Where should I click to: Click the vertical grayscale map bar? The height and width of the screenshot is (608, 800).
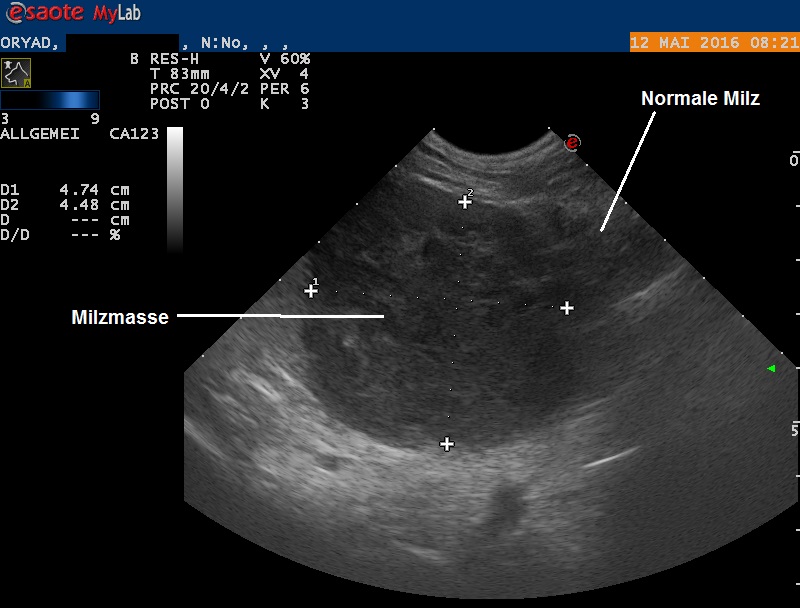pos(175,187)
